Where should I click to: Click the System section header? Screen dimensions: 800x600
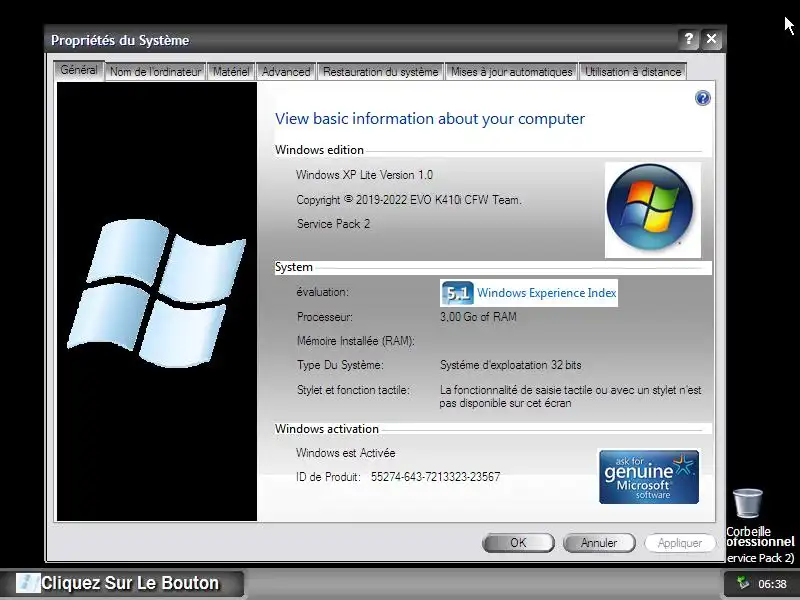[x=293, y=267]
